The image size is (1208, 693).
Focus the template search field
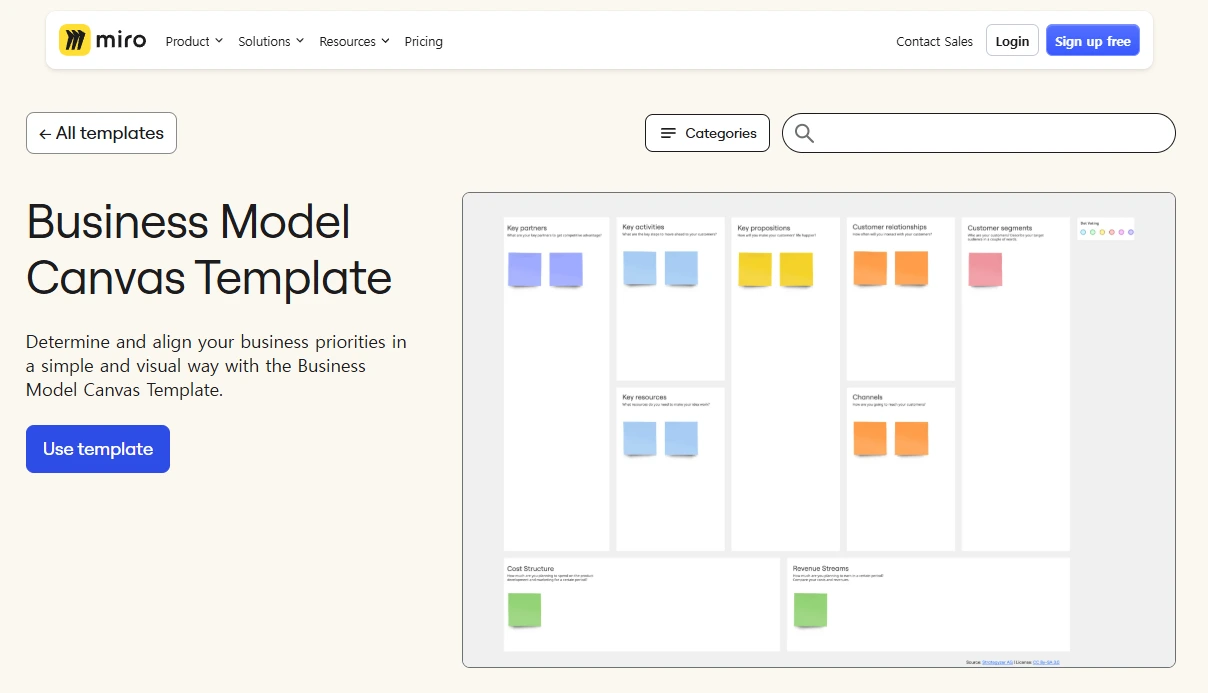pyautogui.click(x=978, y=133)
